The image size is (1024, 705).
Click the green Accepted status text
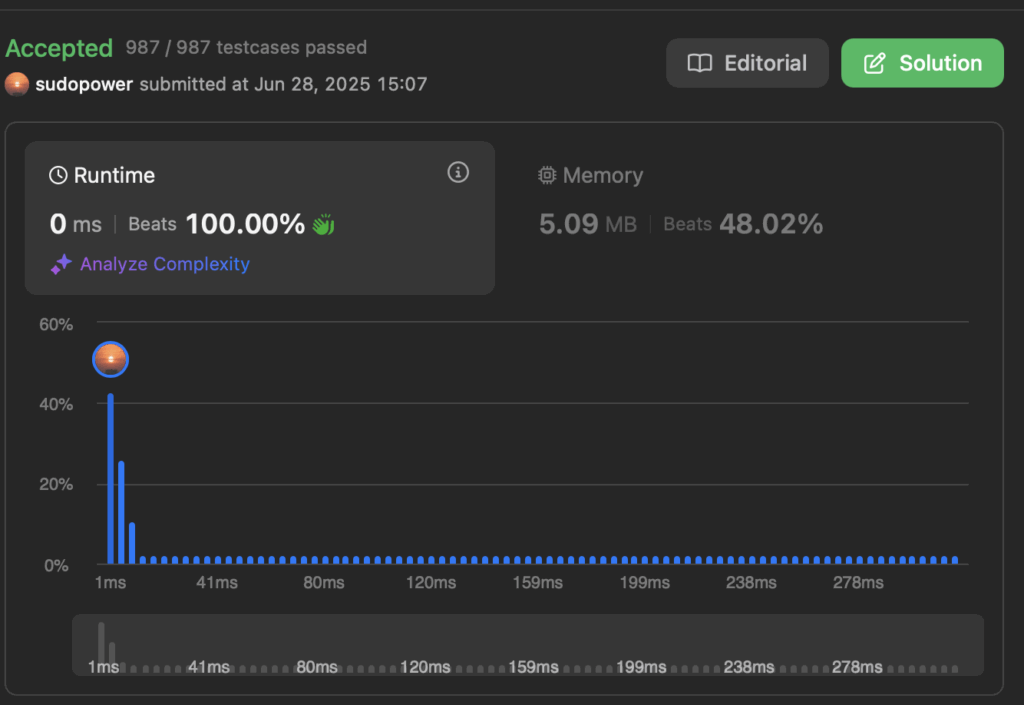point(59,48)
